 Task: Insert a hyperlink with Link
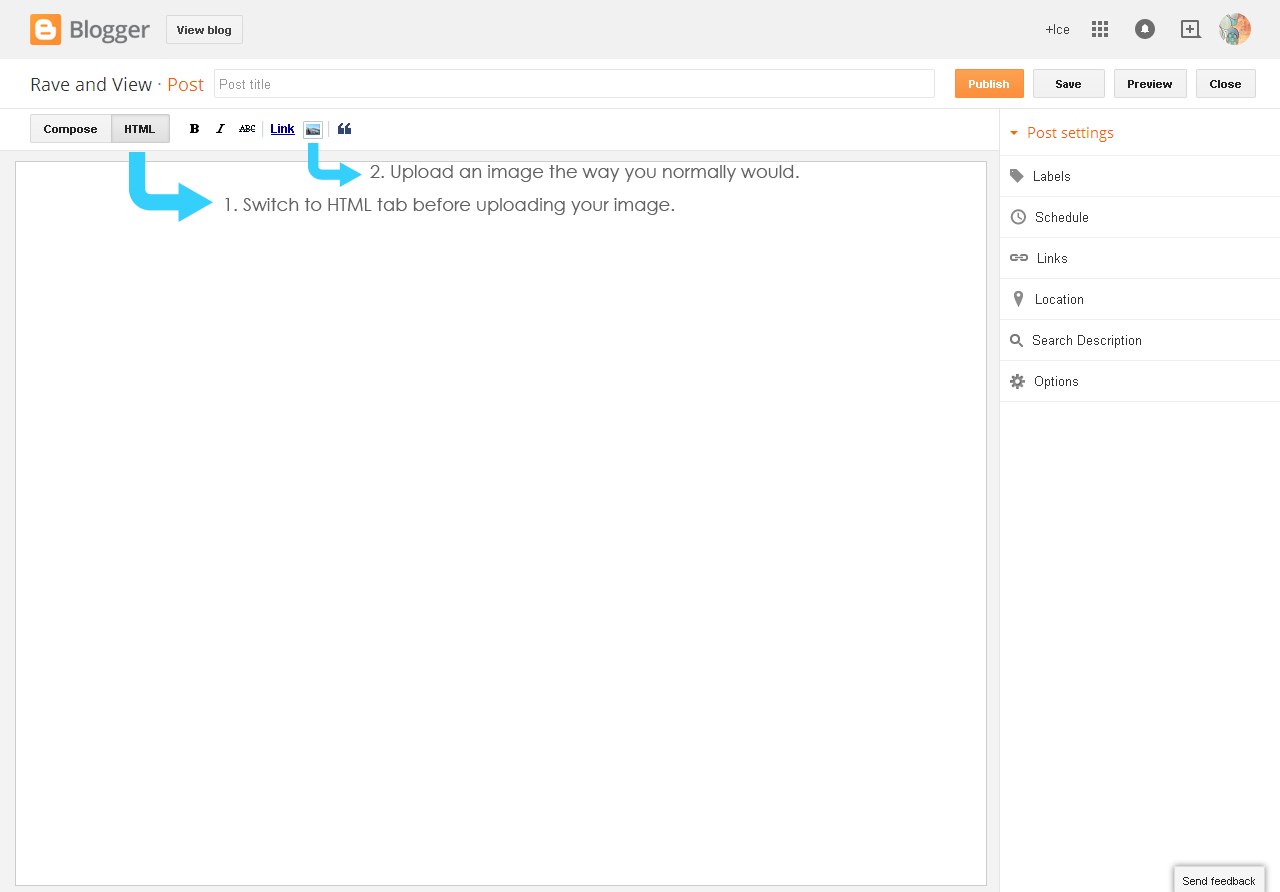pos(281,128)
